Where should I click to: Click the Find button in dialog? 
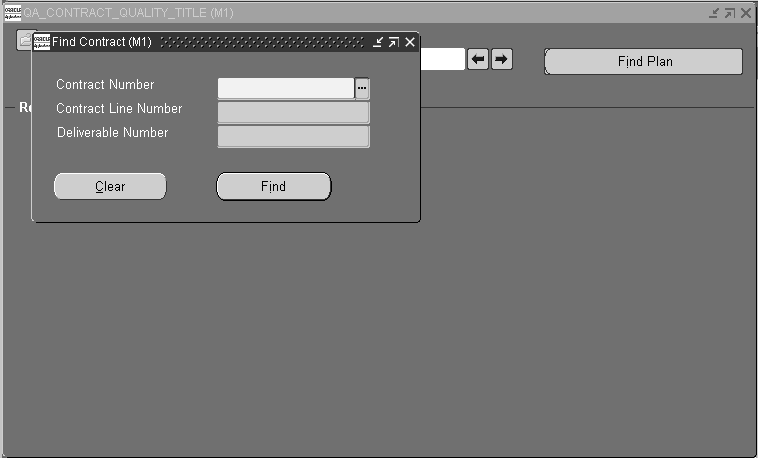(274, 186)
